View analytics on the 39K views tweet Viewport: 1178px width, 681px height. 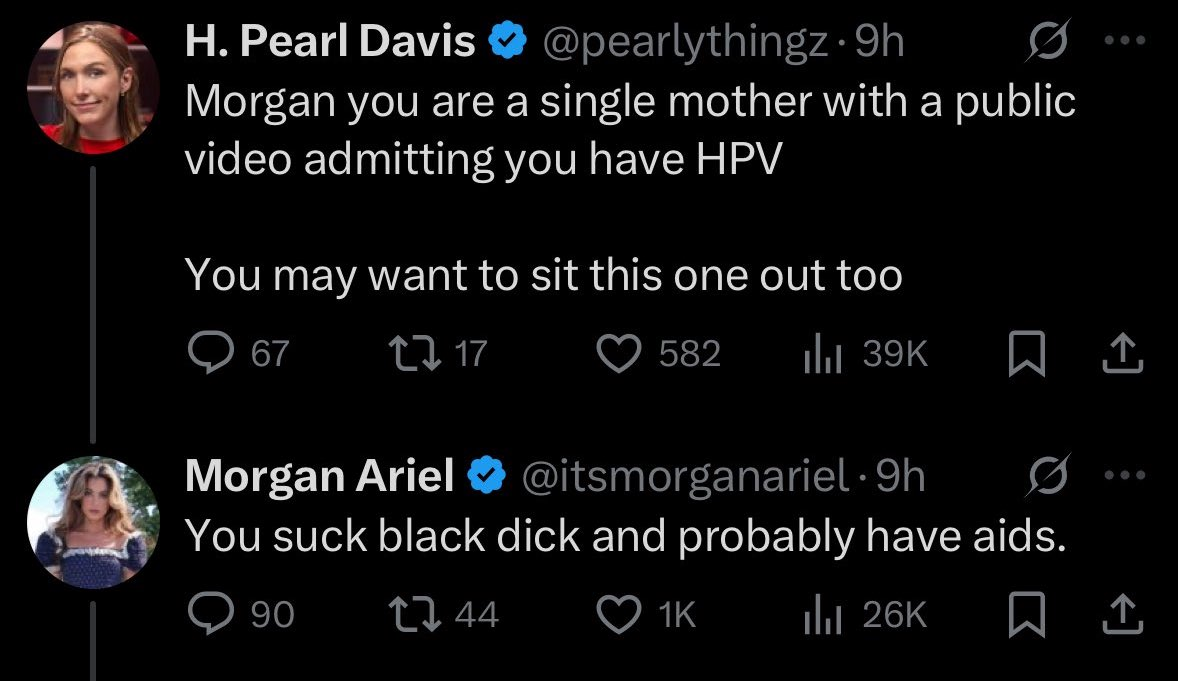tap(821, 352)
